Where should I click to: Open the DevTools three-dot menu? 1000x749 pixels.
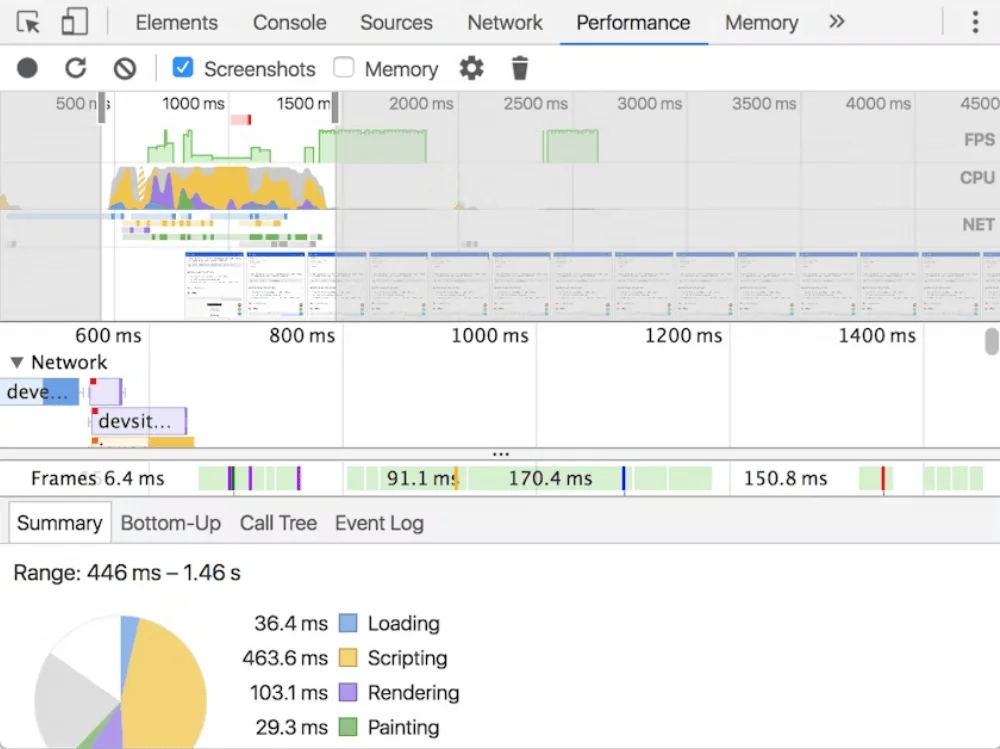pyautogui.click(x=974, y=22)
